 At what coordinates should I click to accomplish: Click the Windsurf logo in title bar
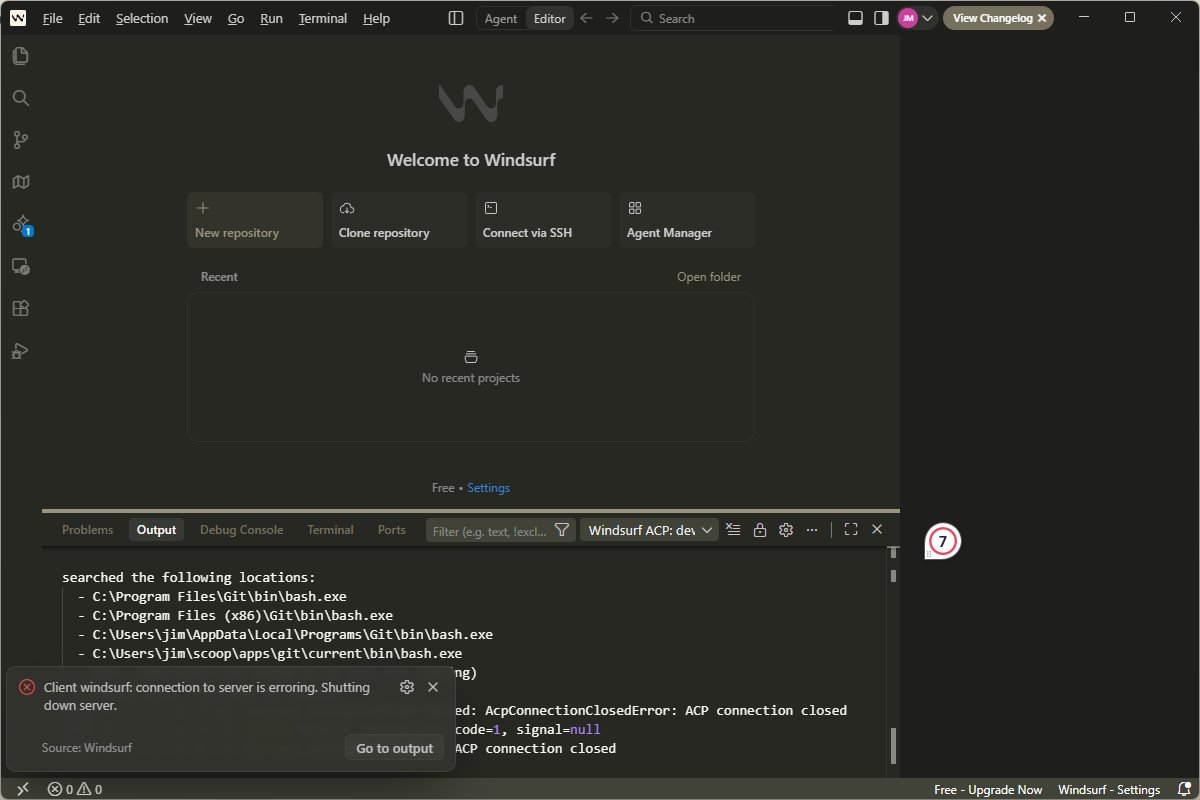pos(18,18)
